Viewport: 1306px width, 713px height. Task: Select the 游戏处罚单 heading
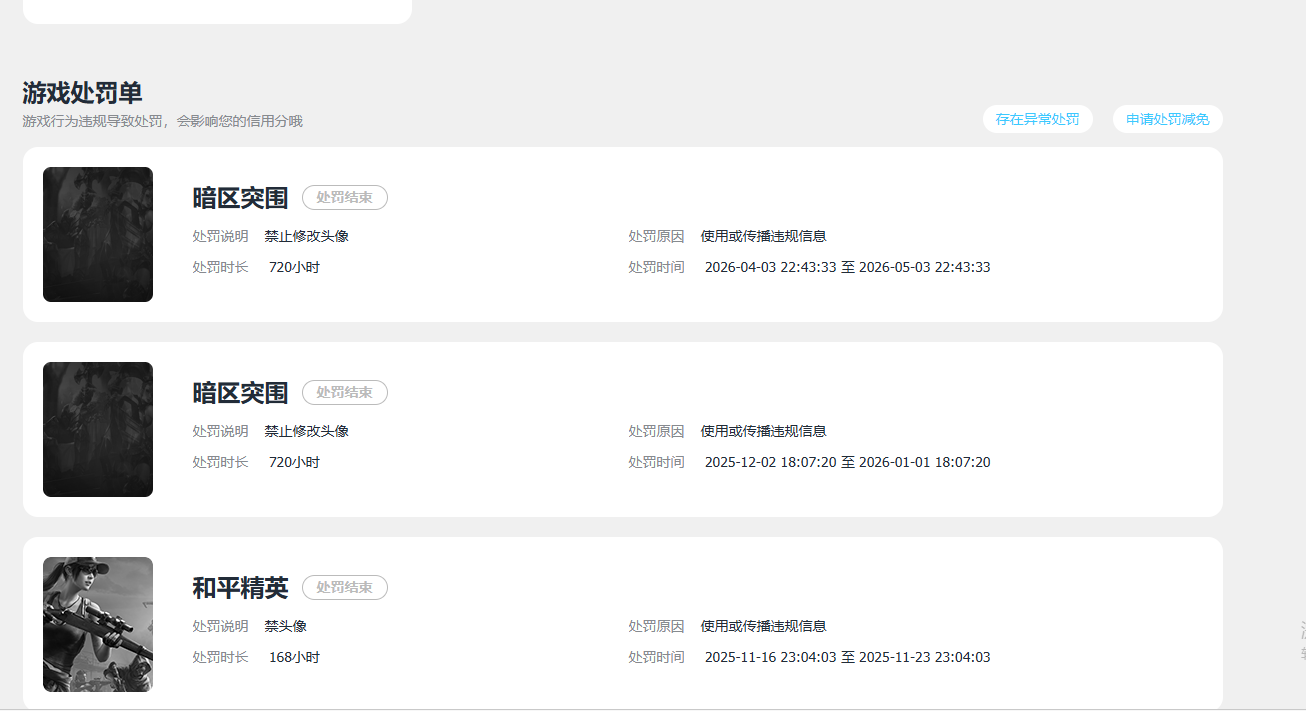tap(82, 93)
